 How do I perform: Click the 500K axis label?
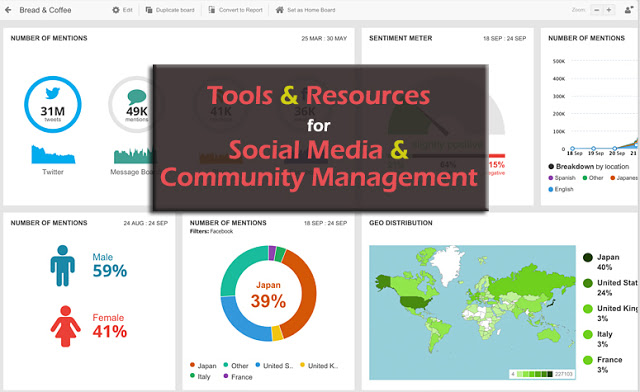(x=559, y=61)
